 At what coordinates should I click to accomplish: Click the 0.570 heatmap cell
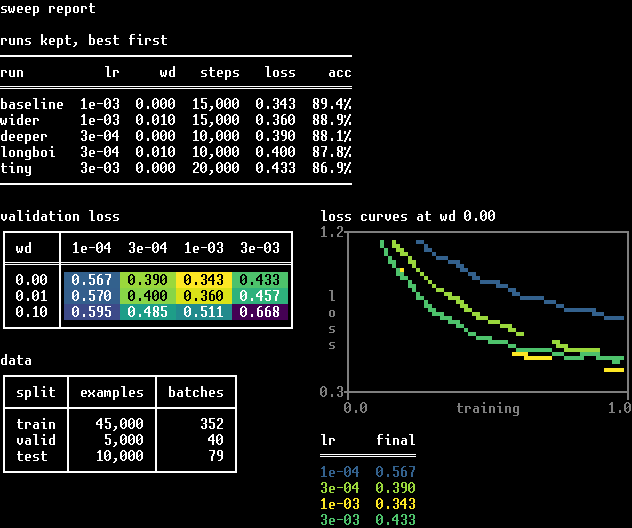[92, 296]
